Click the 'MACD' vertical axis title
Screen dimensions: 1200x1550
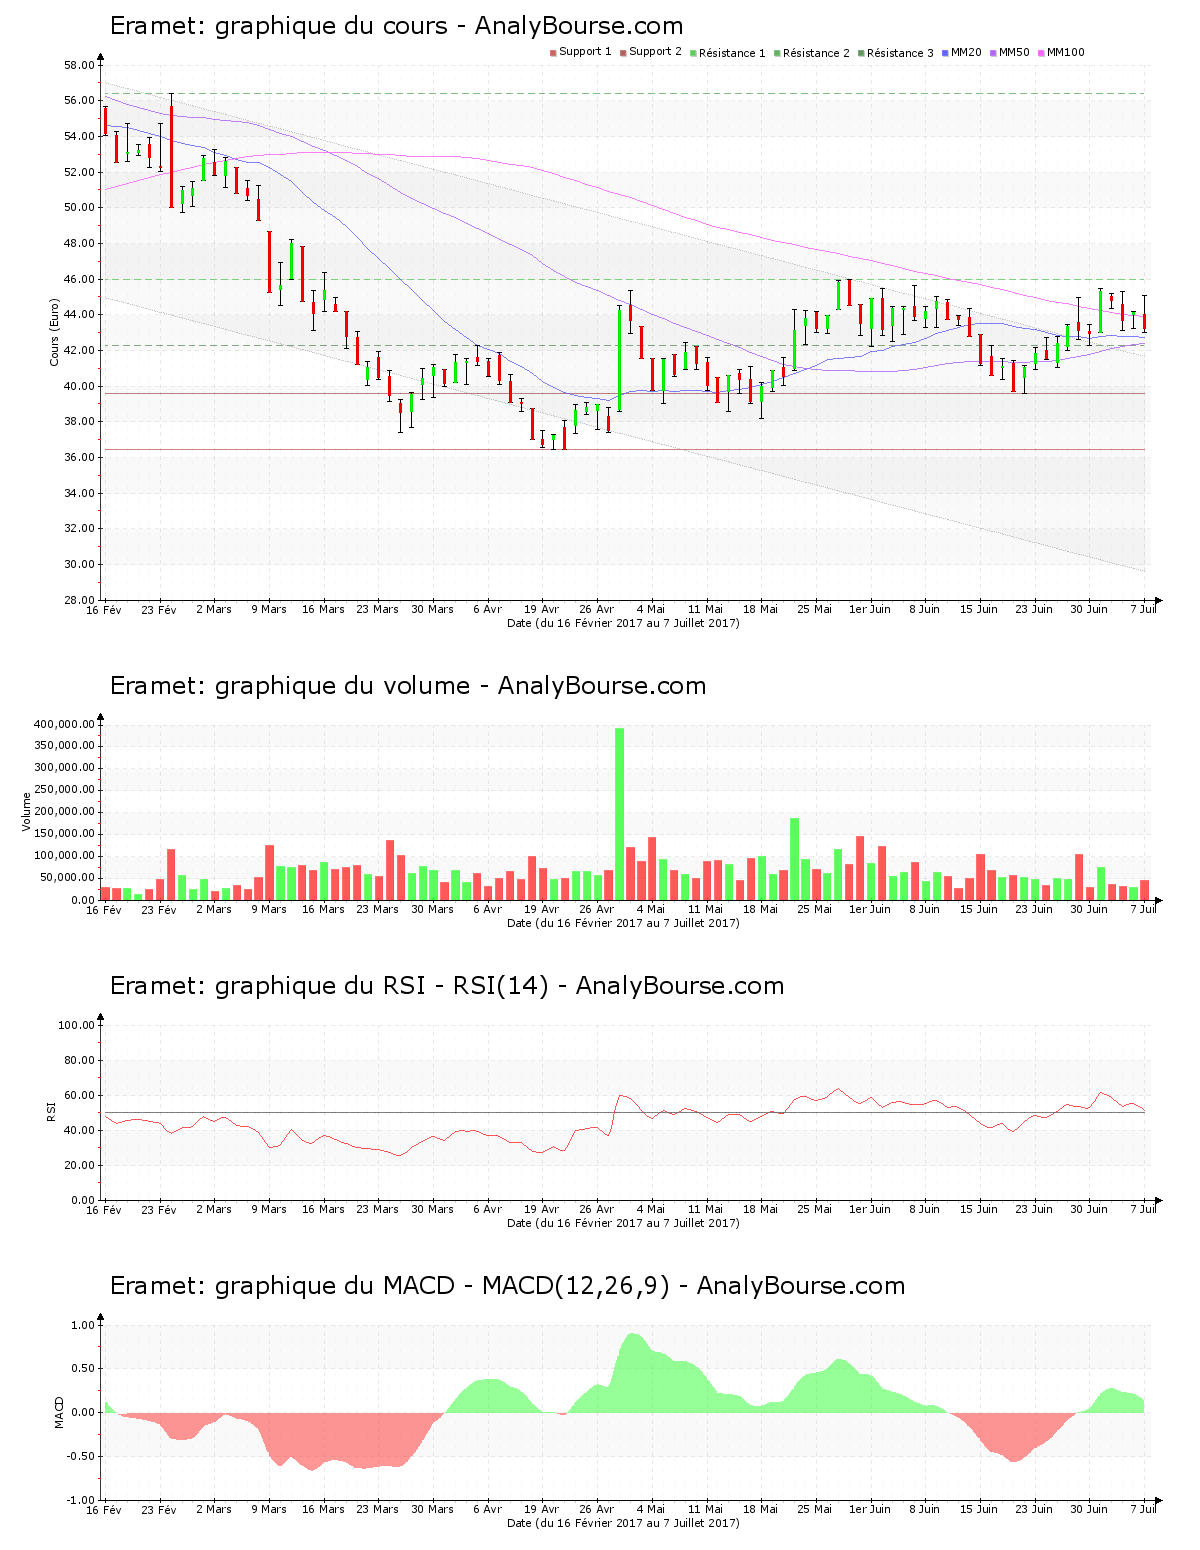[59, 1412]
